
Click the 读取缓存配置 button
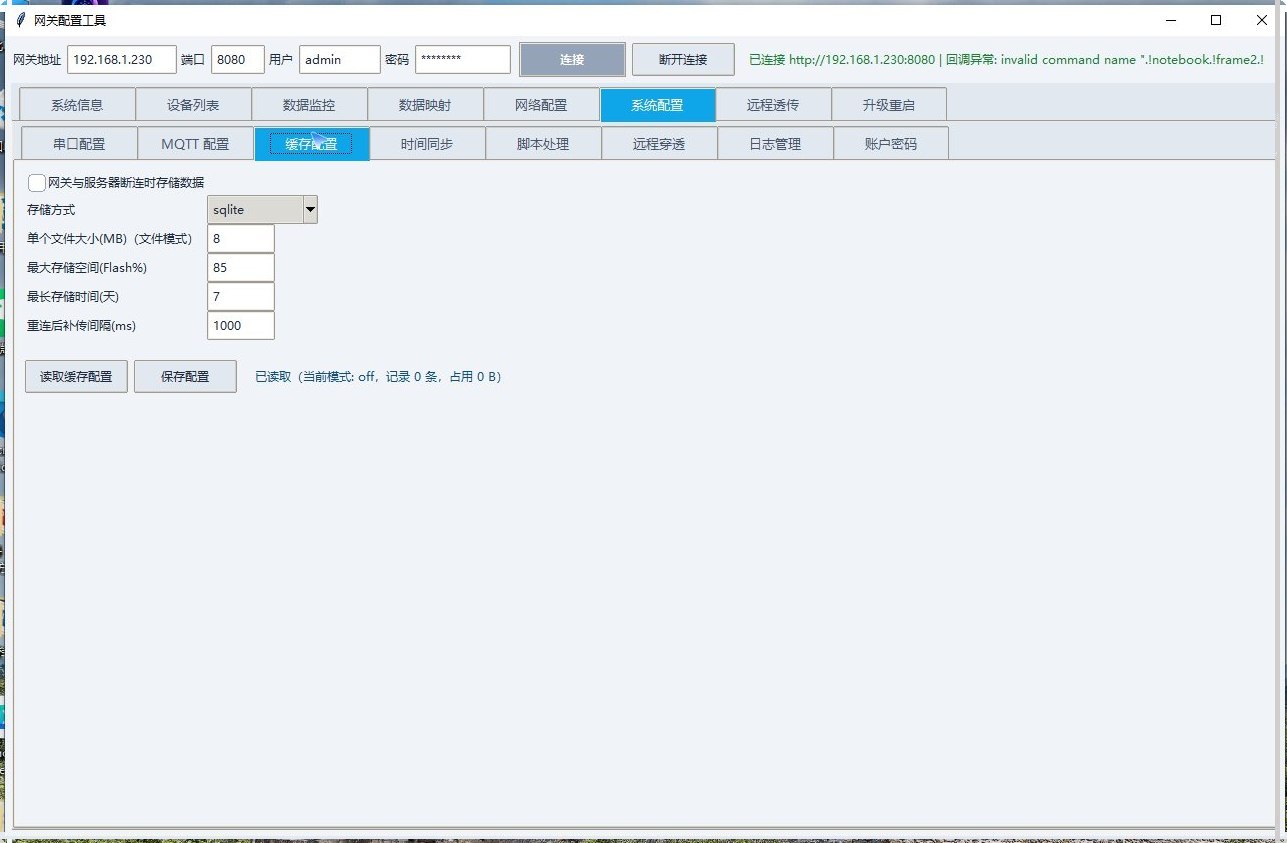tap(76, 377)
